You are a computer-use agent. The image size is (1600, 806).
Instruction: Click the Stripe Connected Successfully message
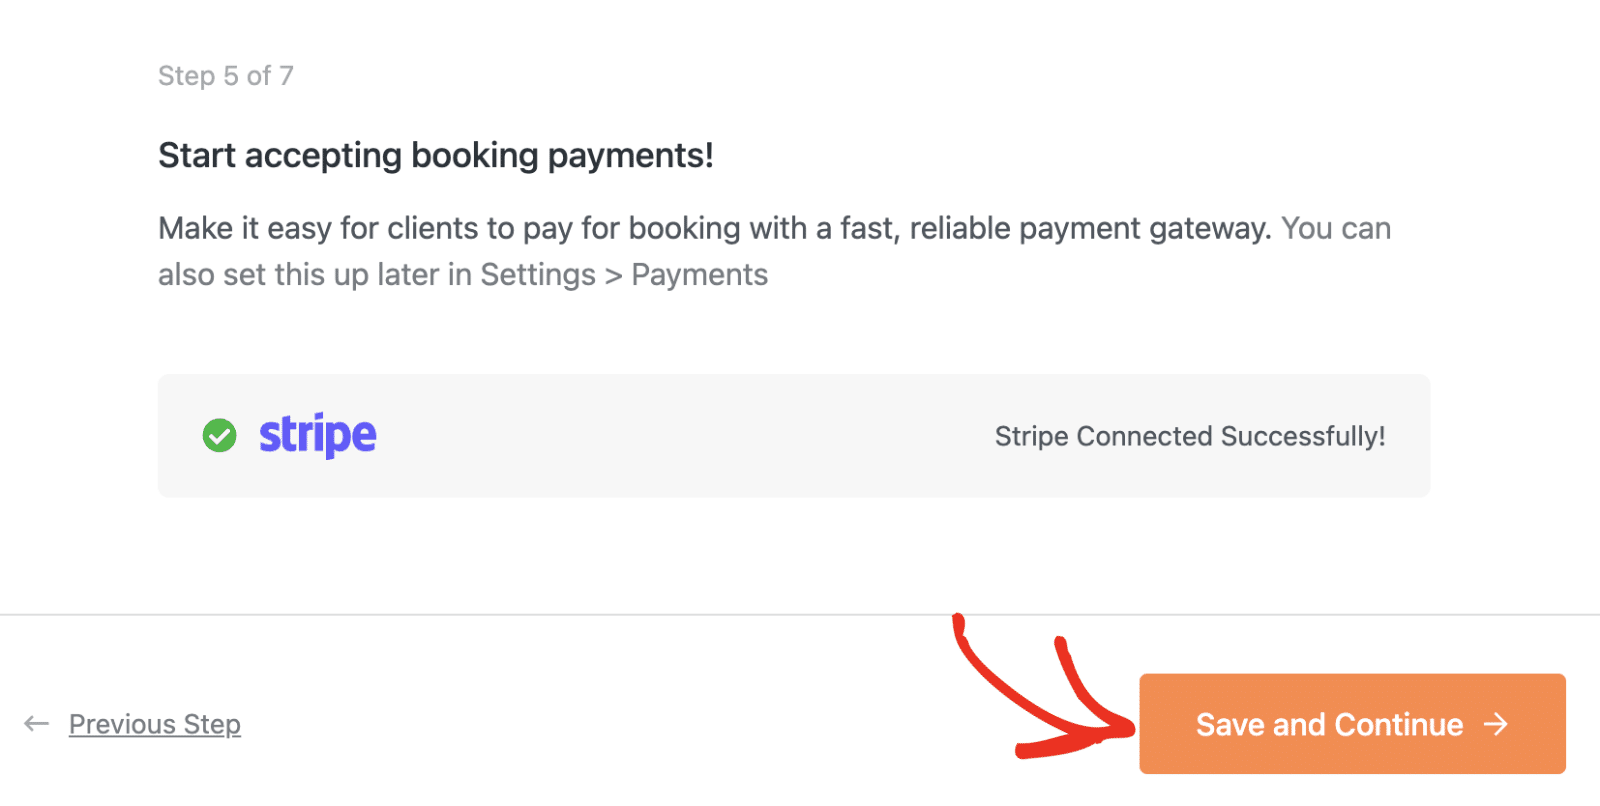pyautogui.click(x=1190, y=435)
